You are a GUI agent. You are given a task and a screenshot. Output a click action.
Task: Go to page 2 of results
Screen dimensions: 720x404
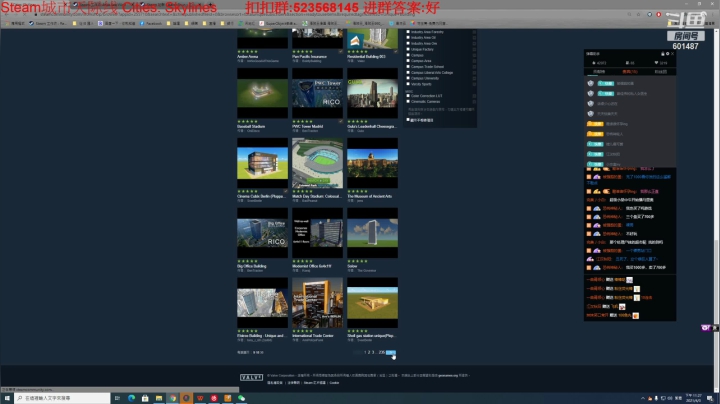tap(369, 352)
